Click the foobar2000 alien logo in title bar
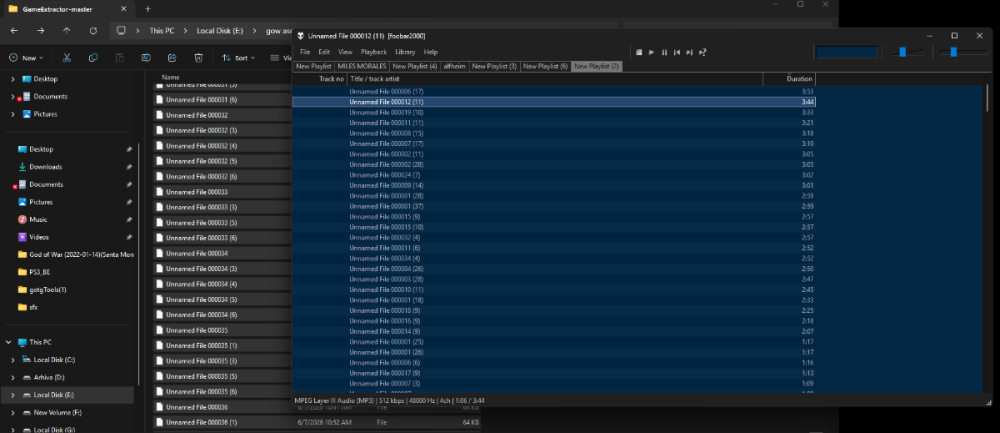 (x=300, y=36)
